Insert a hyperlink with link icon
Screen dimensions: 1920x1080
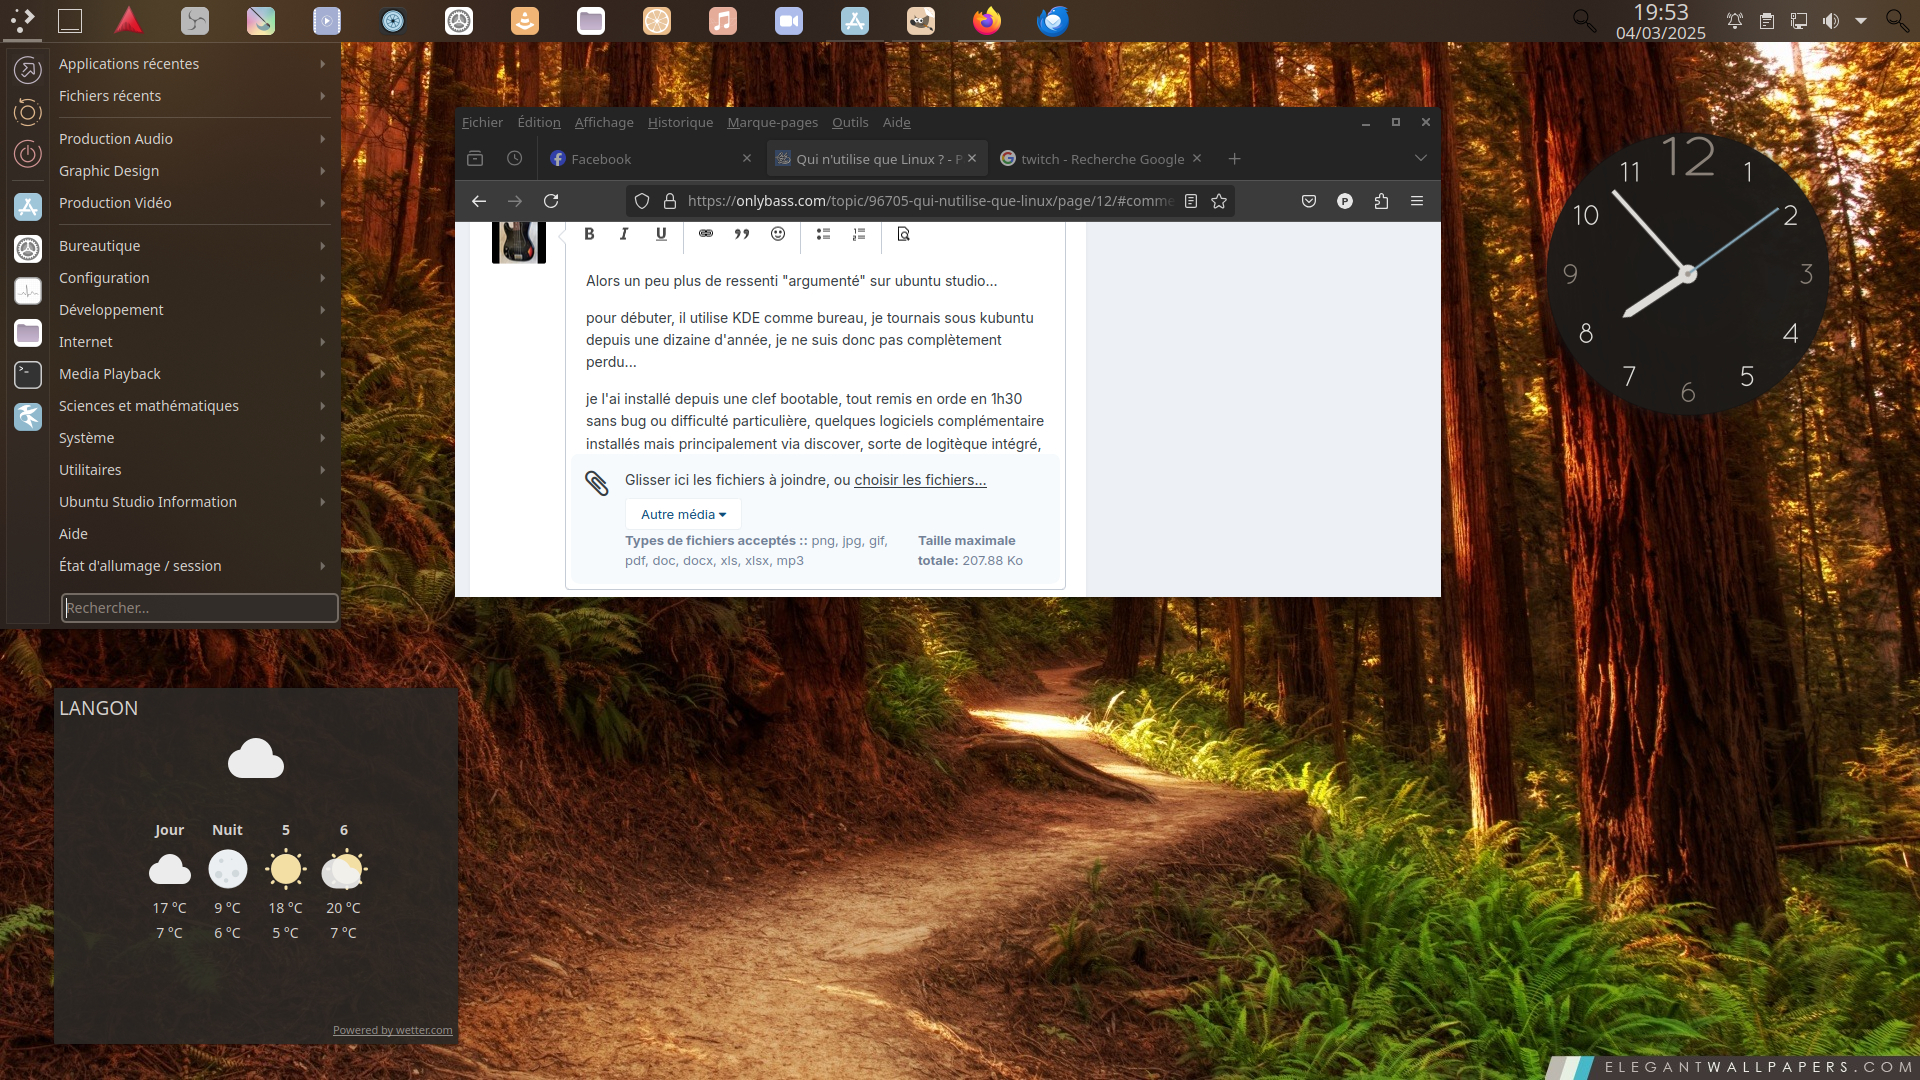(706, 234)
